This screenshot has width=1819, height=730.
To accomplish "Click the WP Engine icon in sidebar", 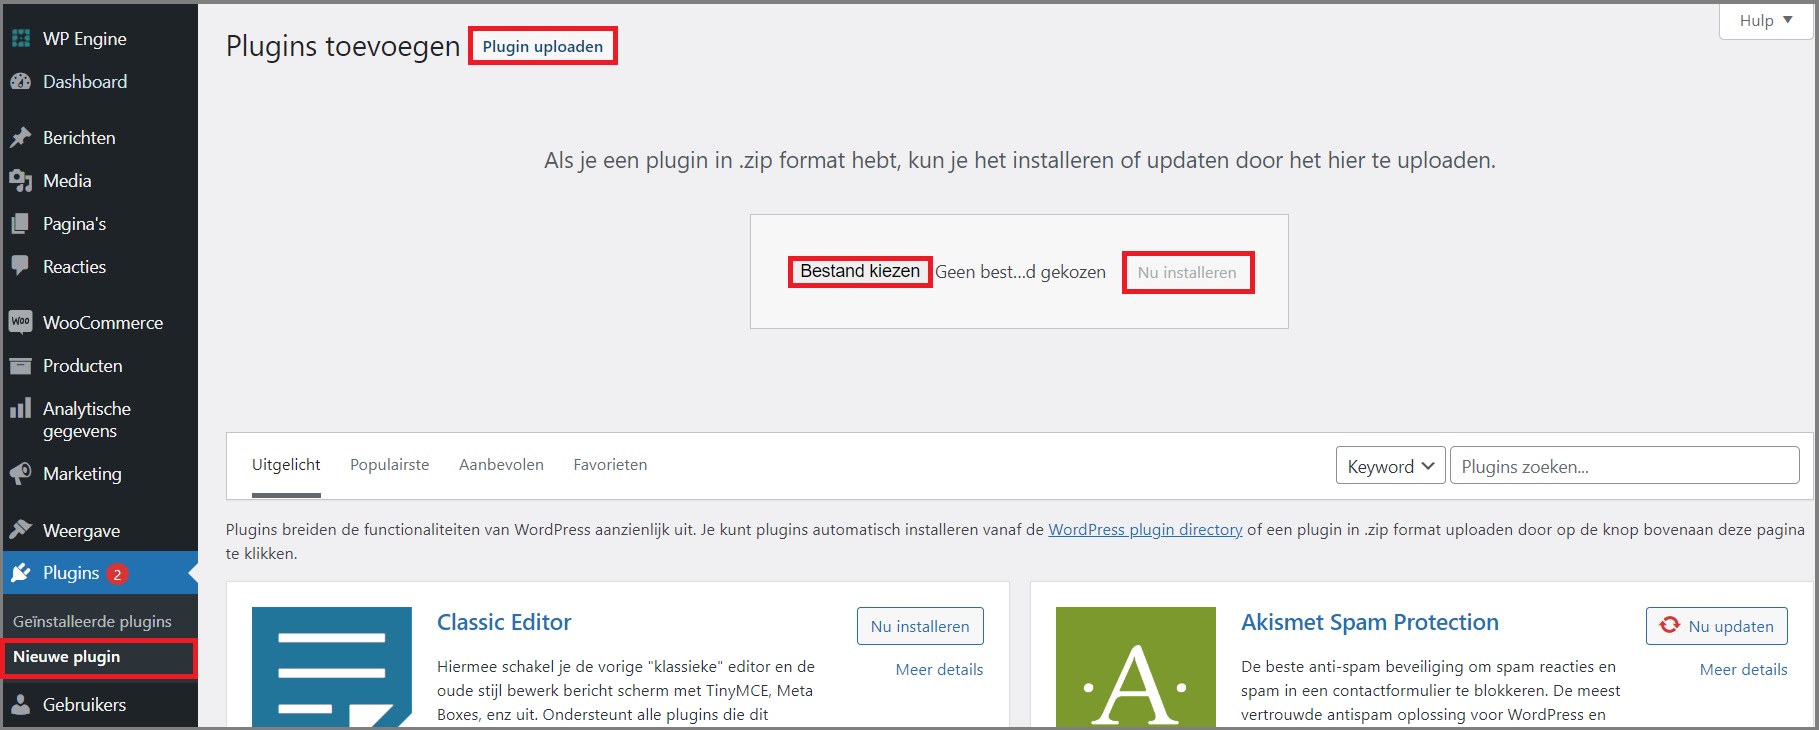I will pyautogui.click(x=21, y=39).
